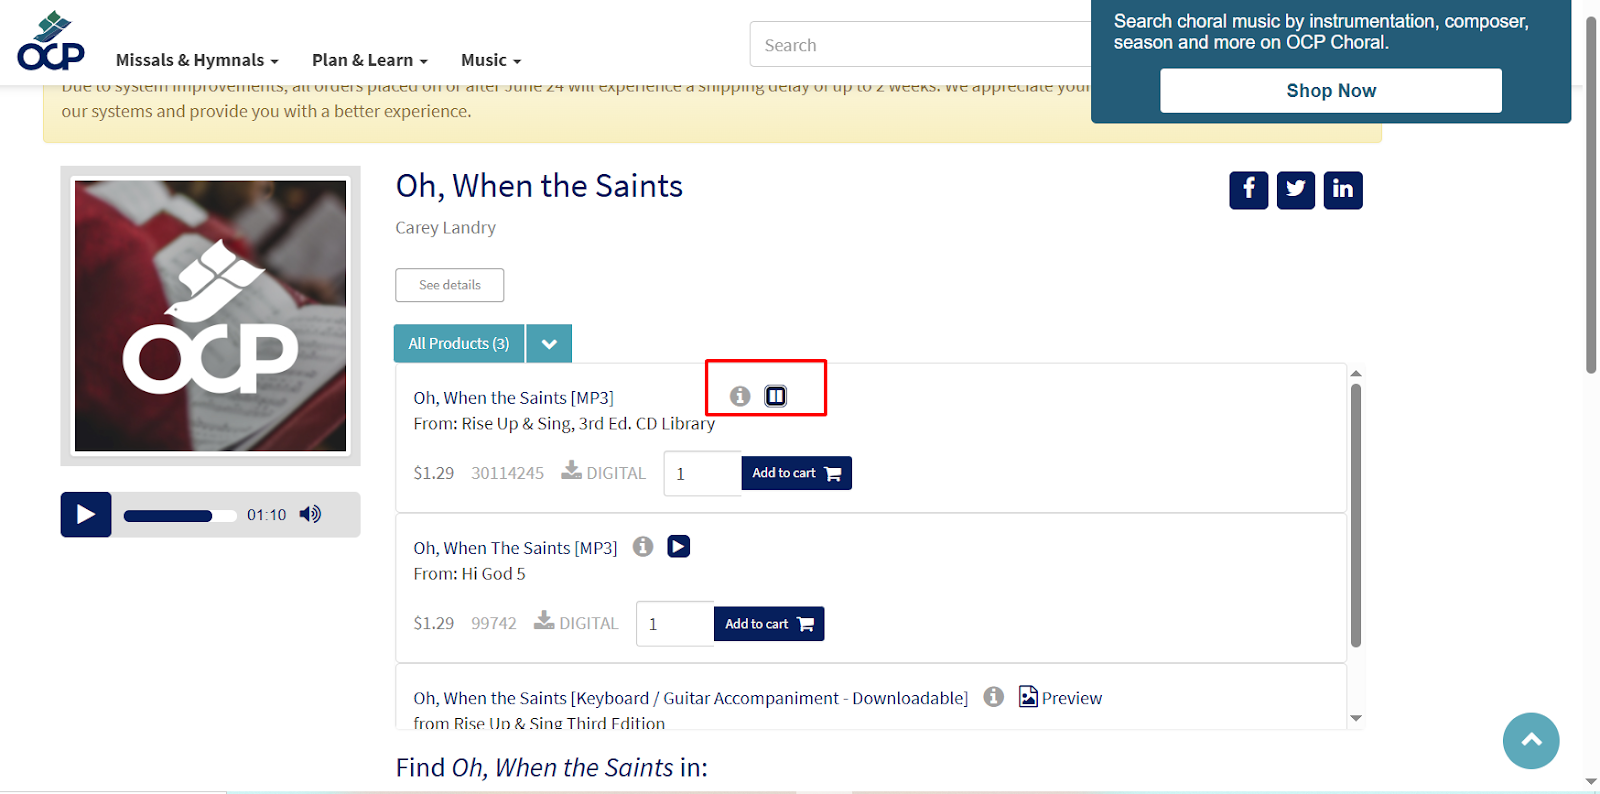Viewport: 1600px width, 794px height.
Task: Pause the Rise Up & Sing MP3 preview
Action: click(x=776, y=396)
